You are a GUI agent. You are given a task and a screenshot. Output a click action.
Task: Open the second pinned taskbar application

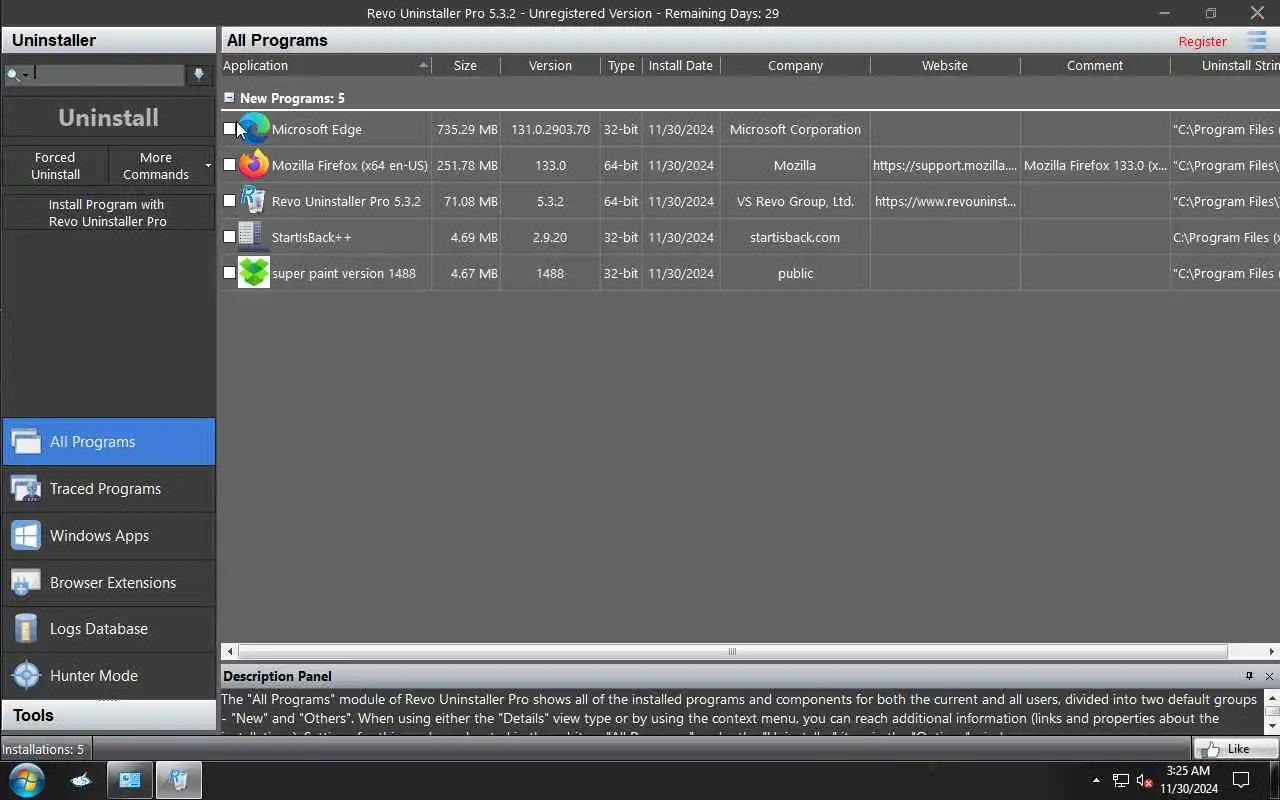click(x=130, y=780)
